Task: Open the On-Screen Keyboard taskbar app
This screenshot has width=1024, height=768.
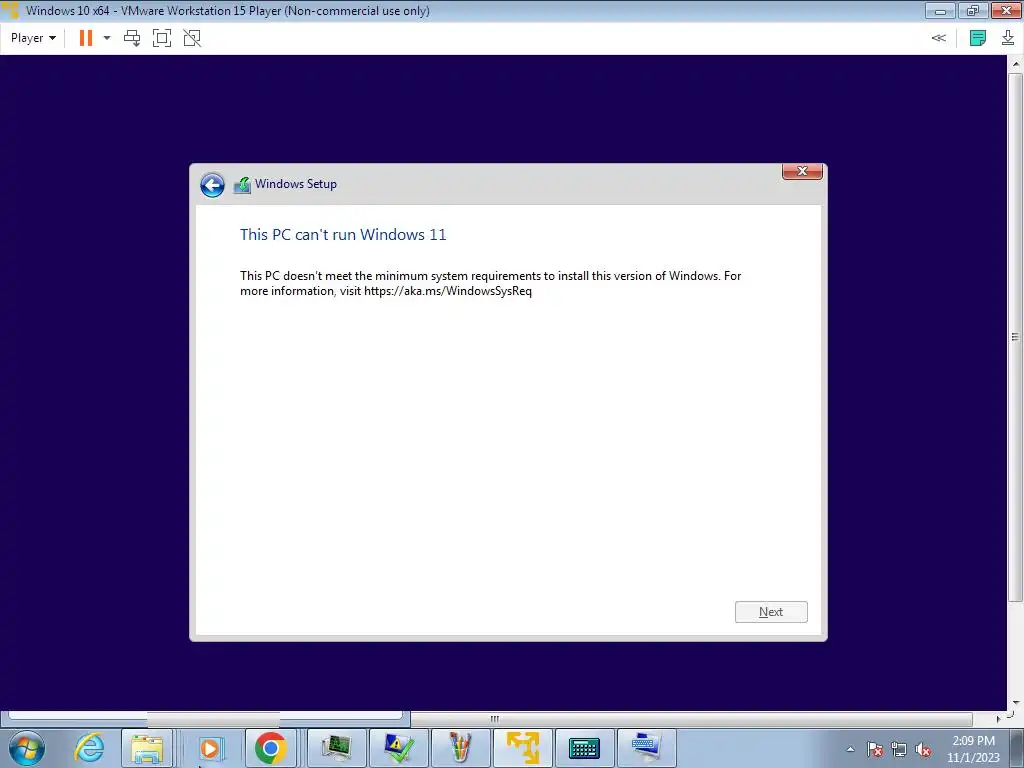Action: pos(584,748)
